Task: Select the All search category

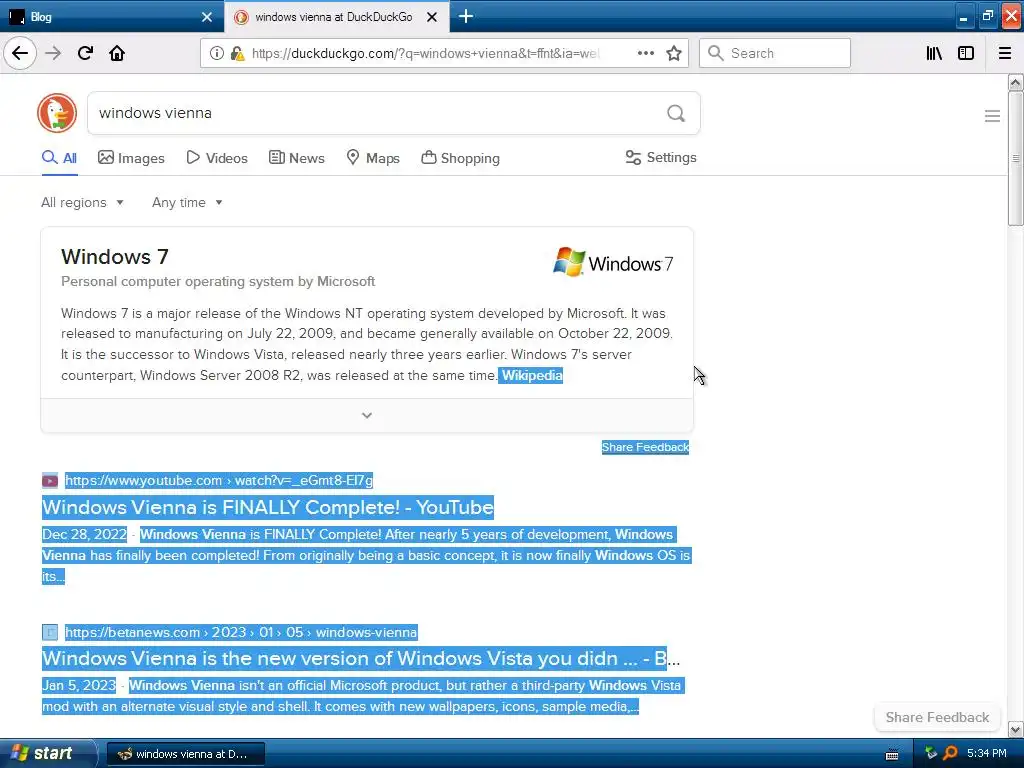Action: point(59,158)
